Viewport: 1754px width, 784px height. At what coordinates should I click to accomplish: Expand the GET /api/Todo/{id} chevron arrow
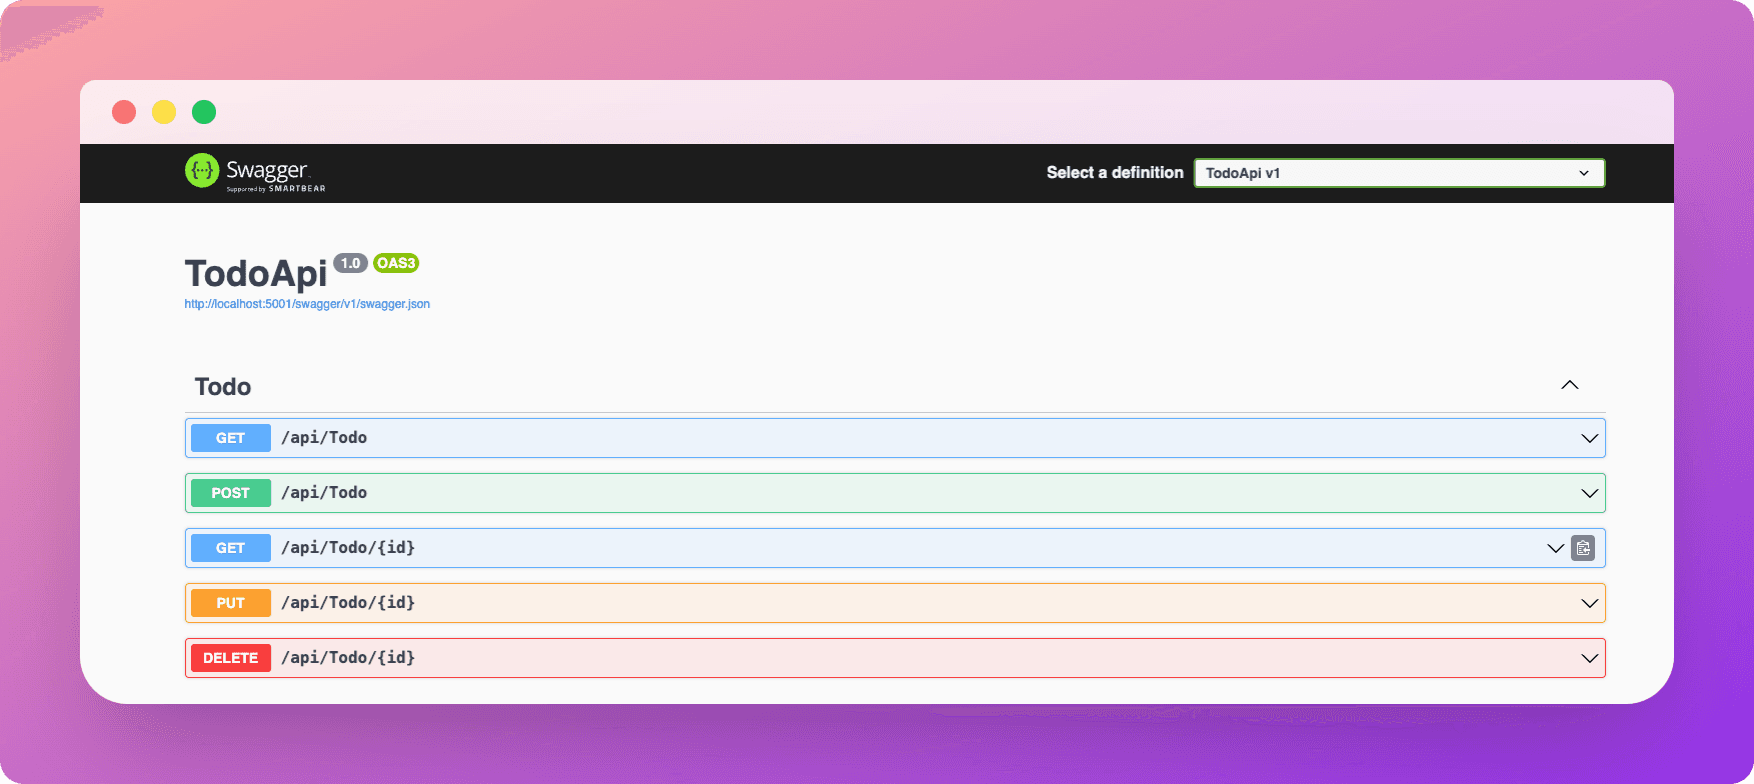pyautogui.click(x=1555, y=548)
